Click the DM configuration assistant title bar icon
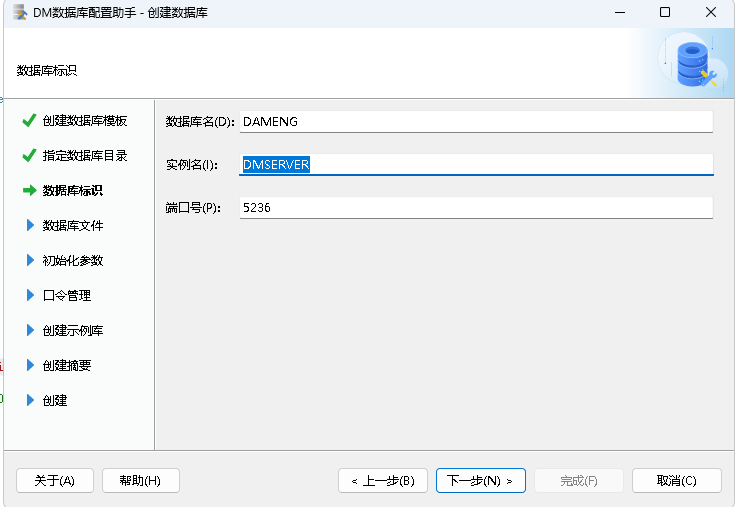The width and height of the screenshot is (735, 507). (20, 12)
